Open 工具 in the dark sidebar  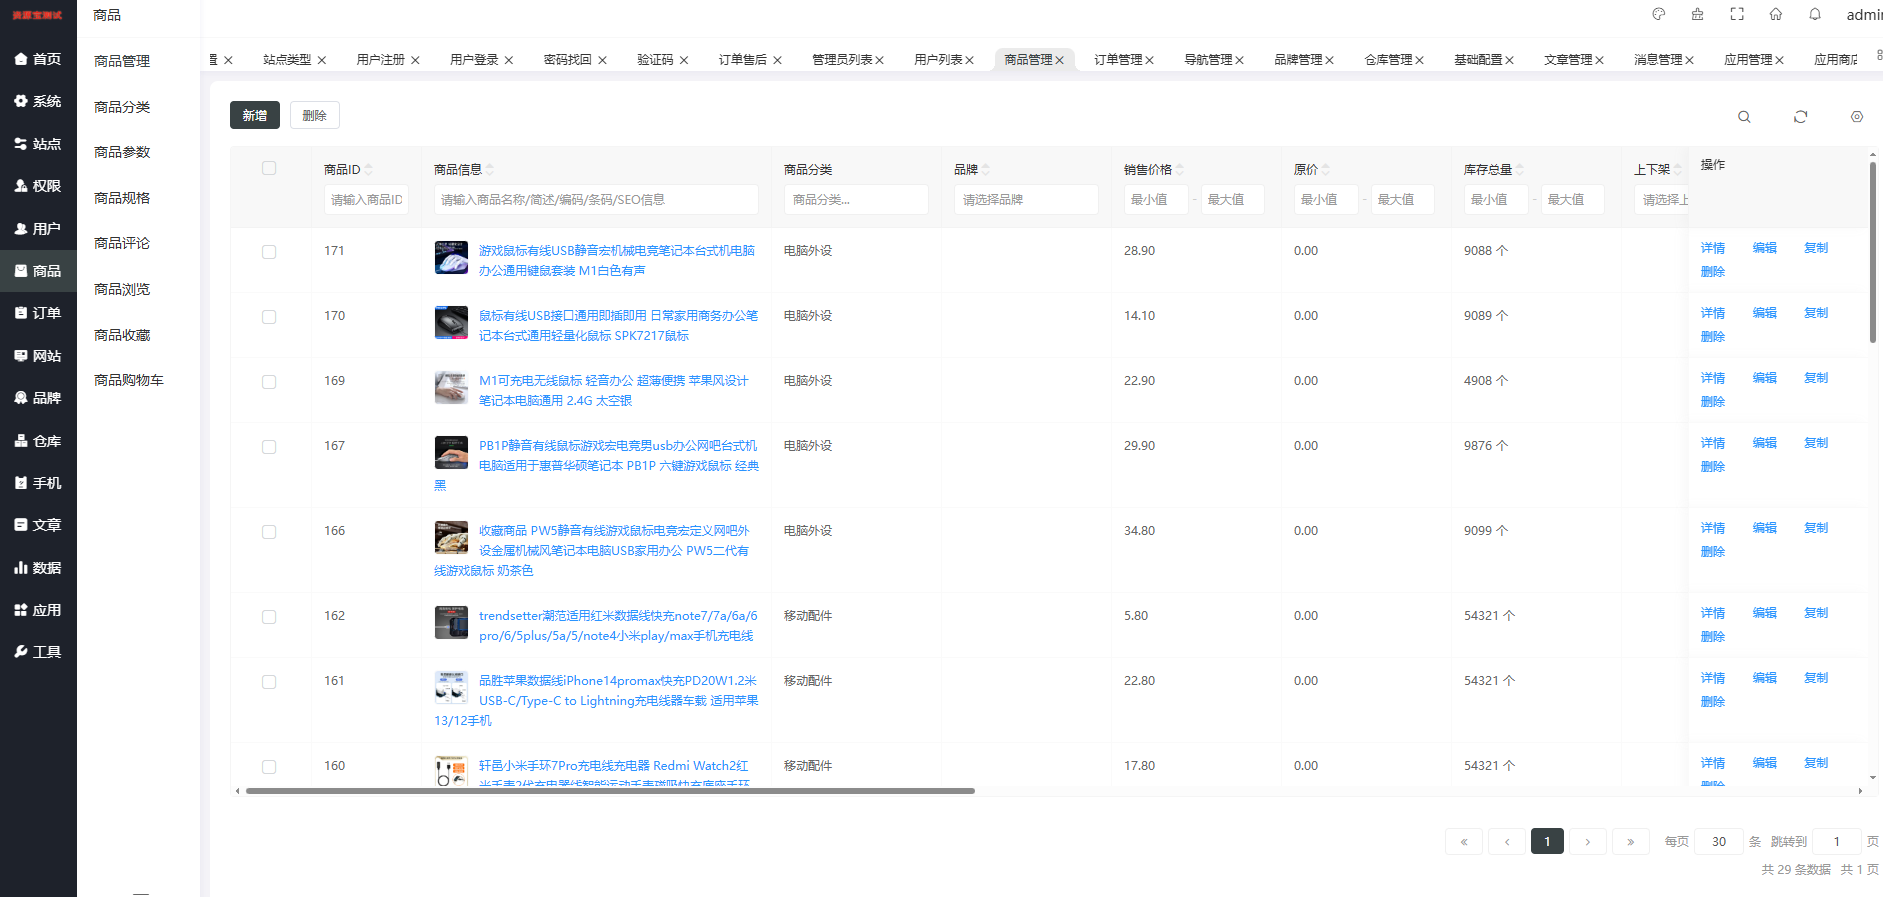38,652
